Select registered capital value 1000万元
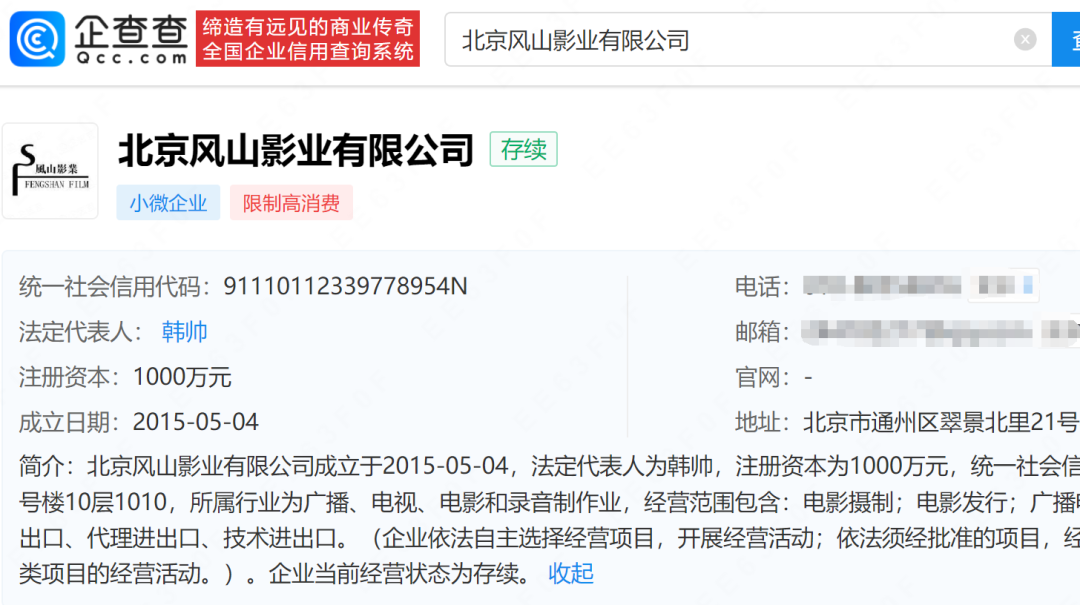1080x605 pixels. pos(182,378)
